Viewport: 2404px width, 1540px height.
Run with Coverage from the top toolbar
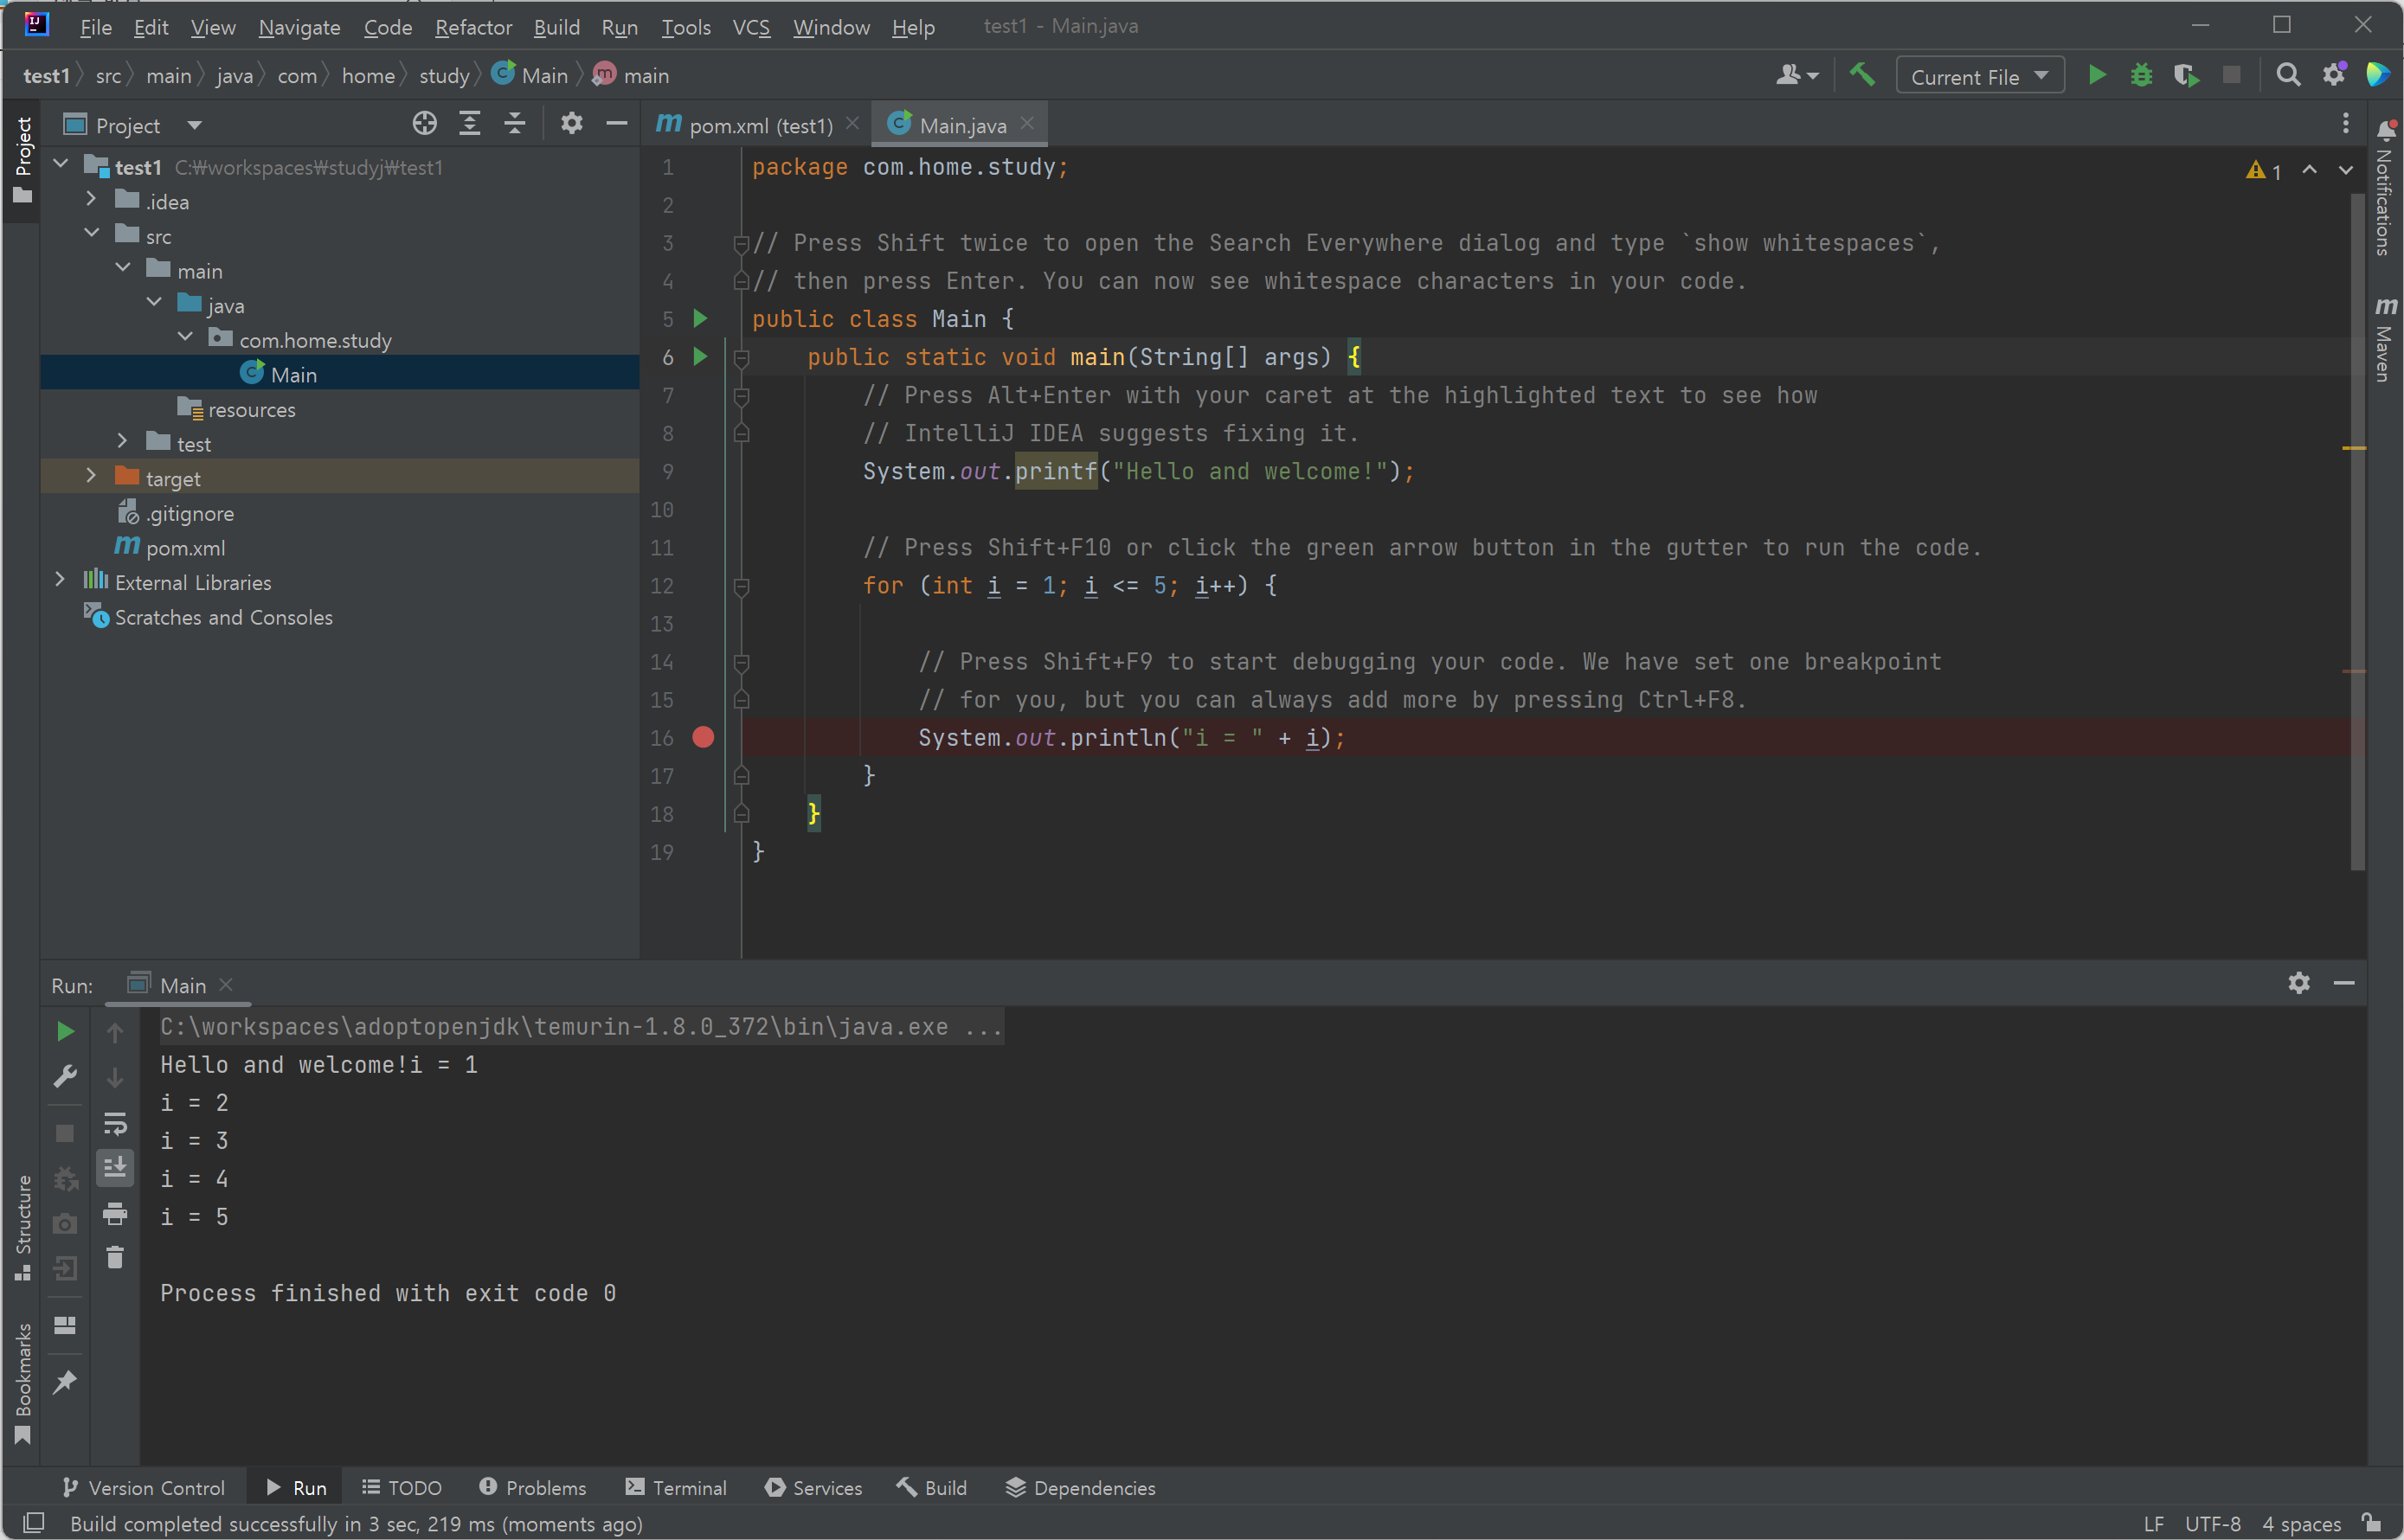(x=2186, y=76)
